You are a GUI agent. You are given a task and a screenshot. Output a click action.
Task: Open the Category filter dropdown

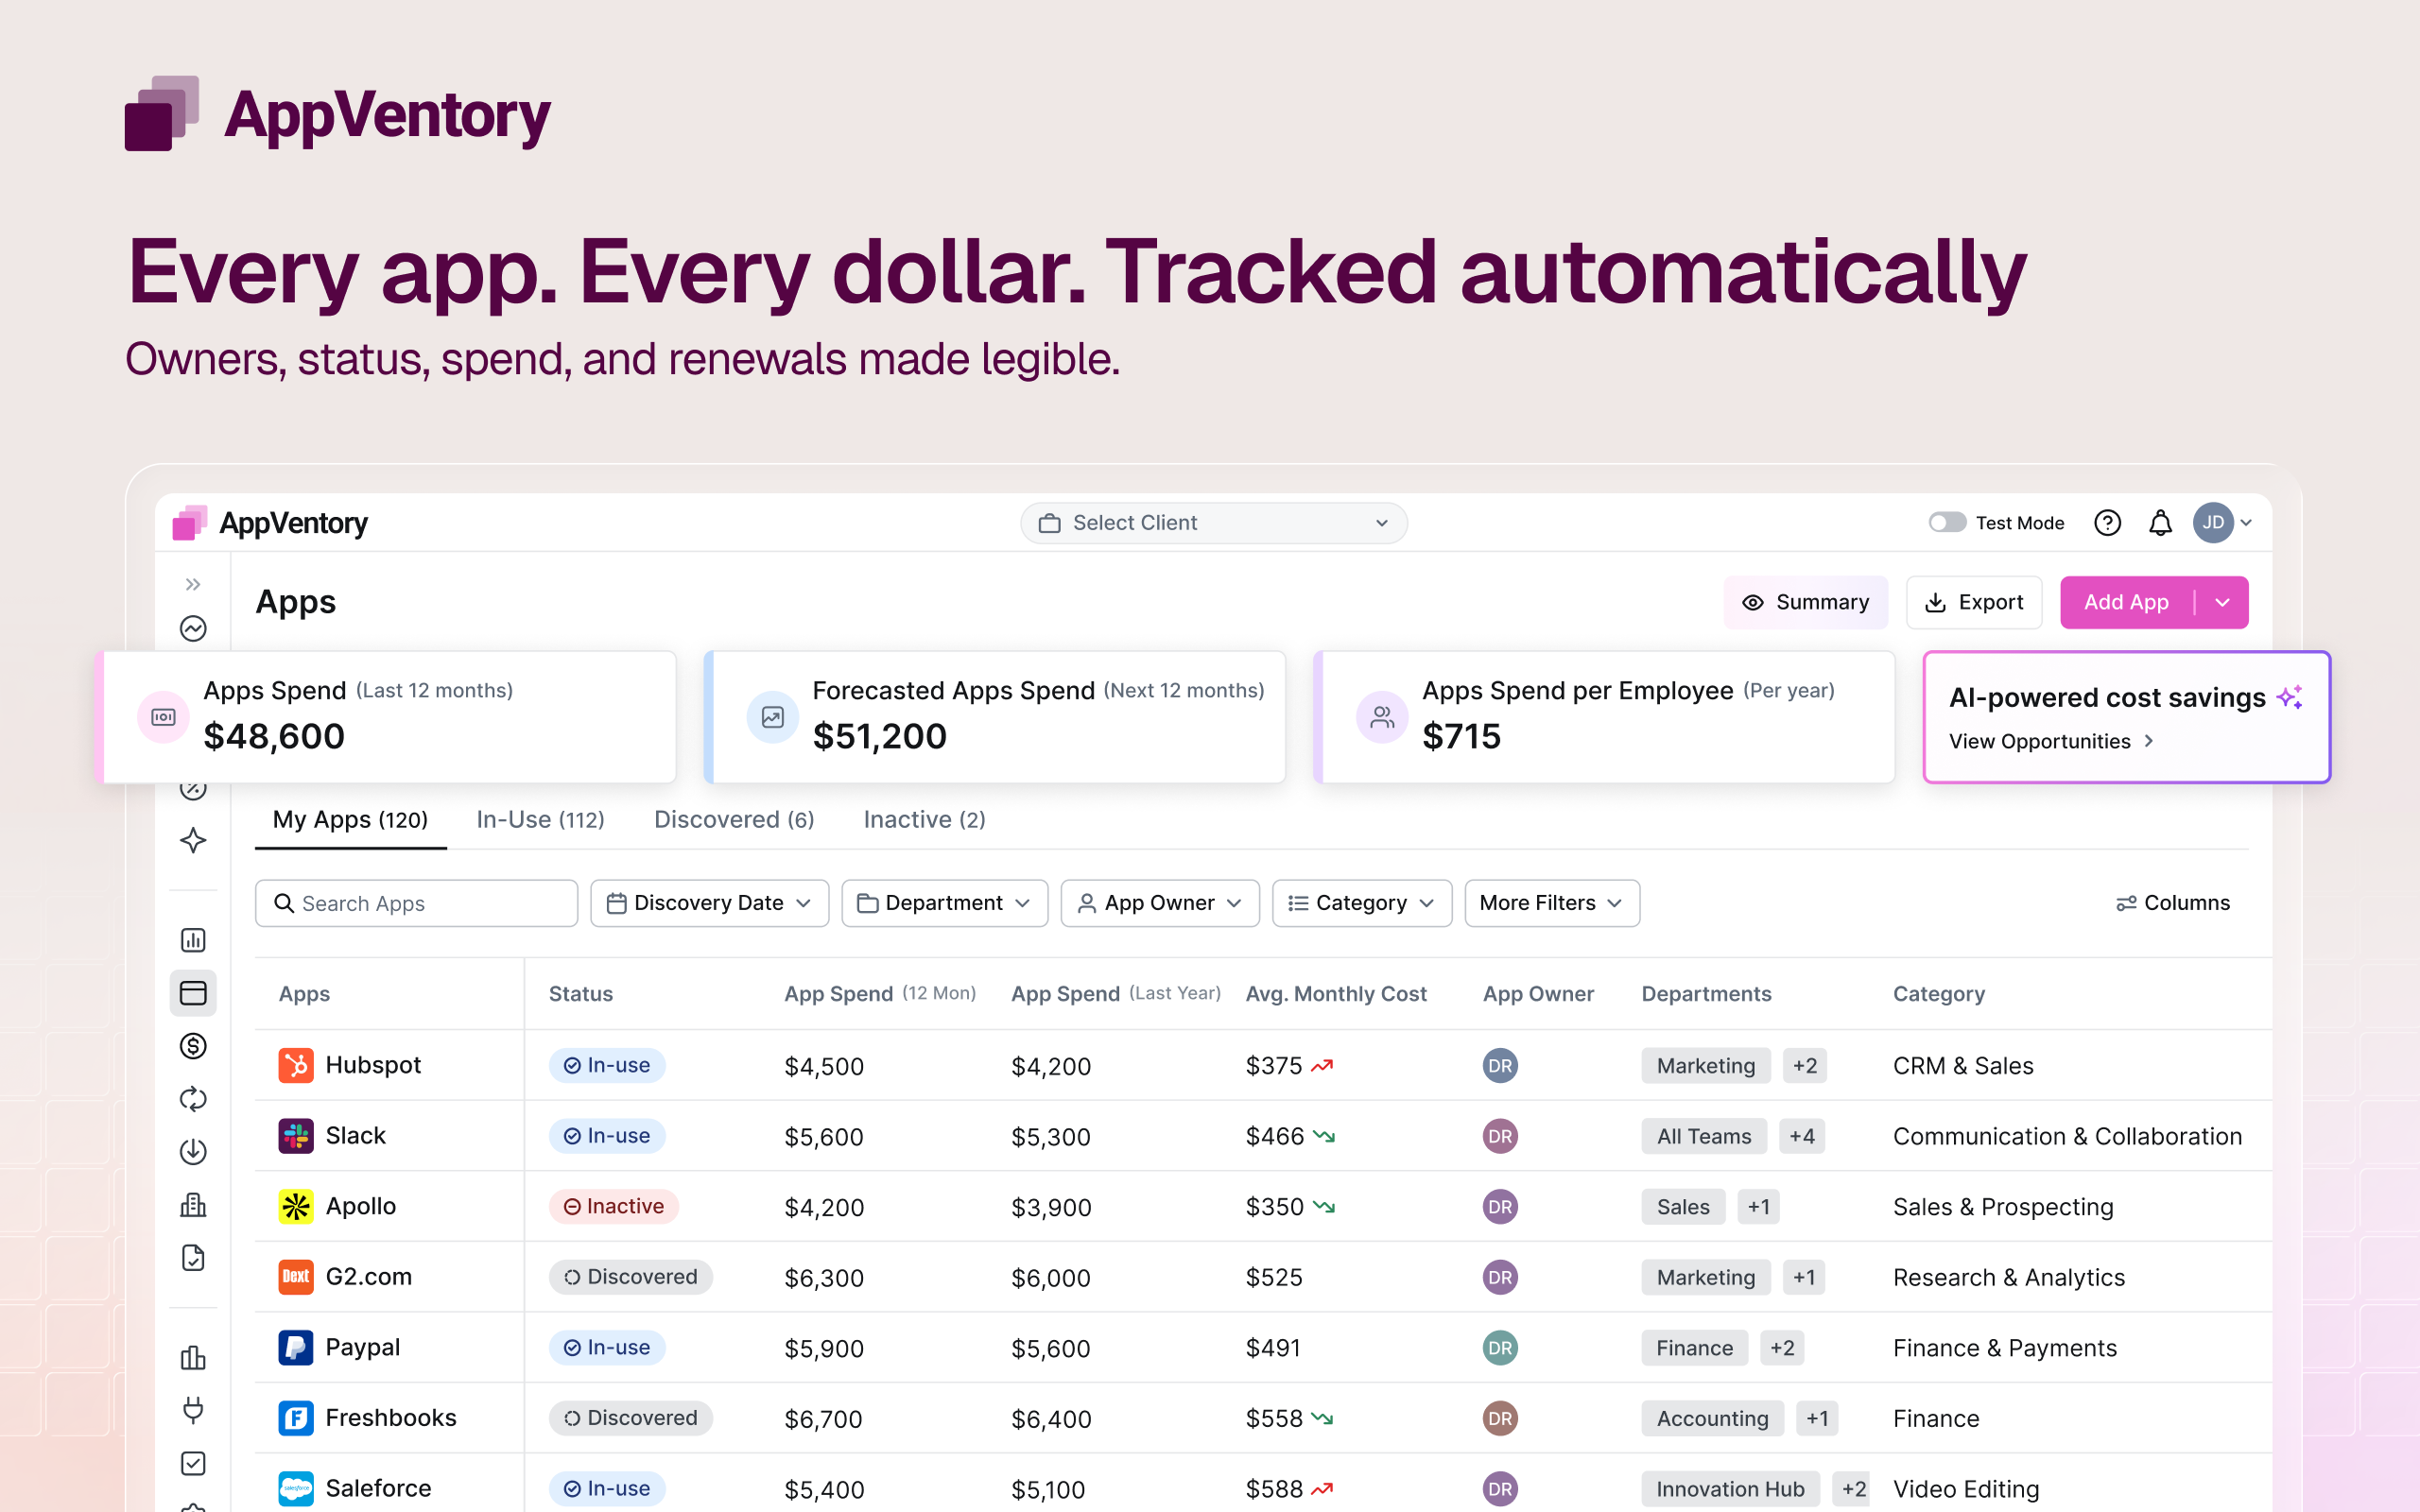(x=1362, y=903)
